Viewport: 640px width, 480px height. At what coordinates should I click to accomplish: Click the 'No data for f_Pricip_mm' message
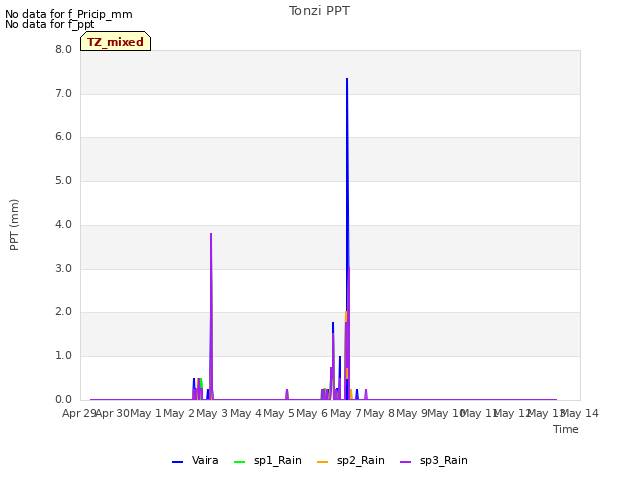point(69,14)
